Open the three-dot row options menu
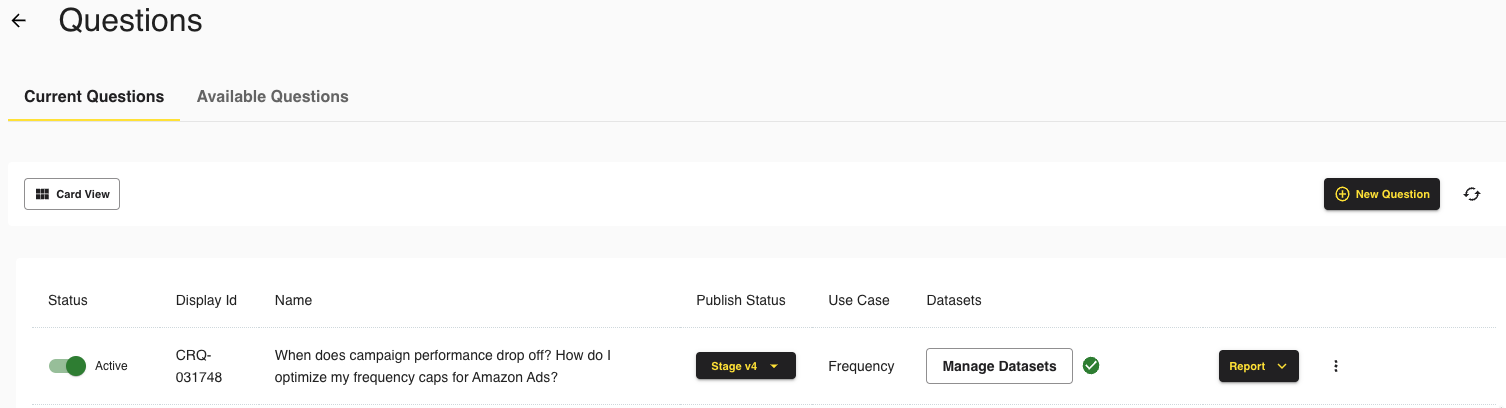This screenshot has width=1506, height=408. pos(1336,366)
